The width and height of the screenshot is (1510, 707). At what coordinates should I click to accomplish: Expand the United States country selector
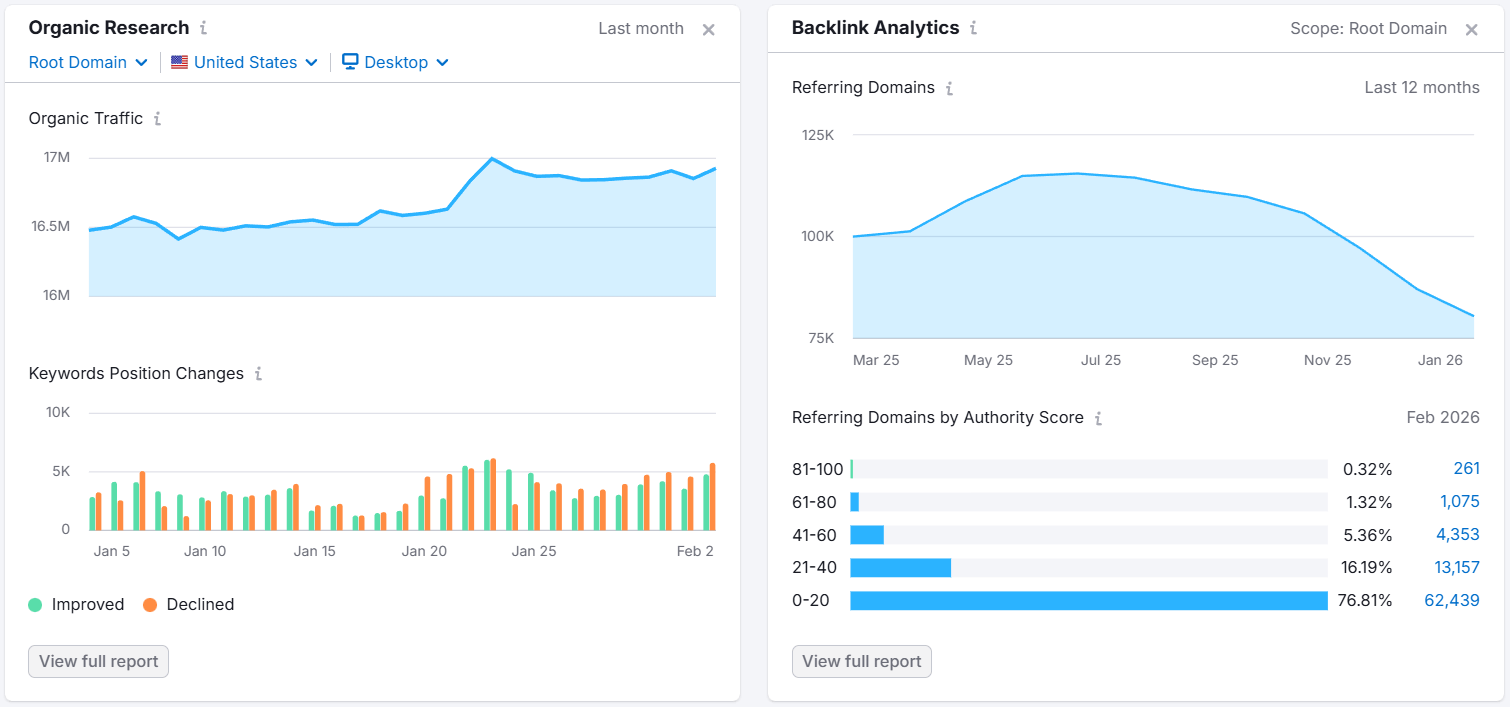point(244,62)
